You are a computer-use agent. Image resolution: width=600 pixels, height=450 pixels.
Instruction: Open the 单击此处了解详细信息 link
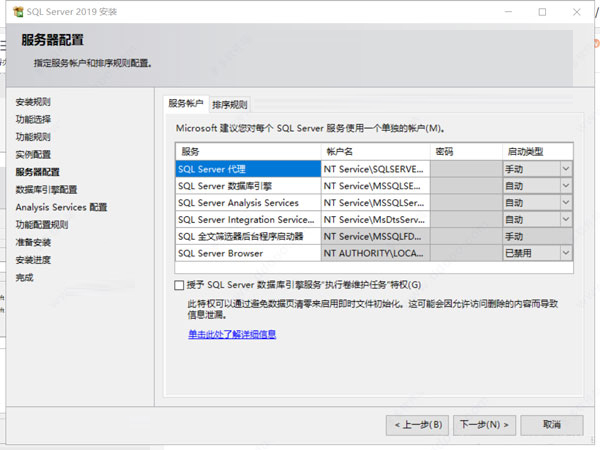click(x=232, y=334)
